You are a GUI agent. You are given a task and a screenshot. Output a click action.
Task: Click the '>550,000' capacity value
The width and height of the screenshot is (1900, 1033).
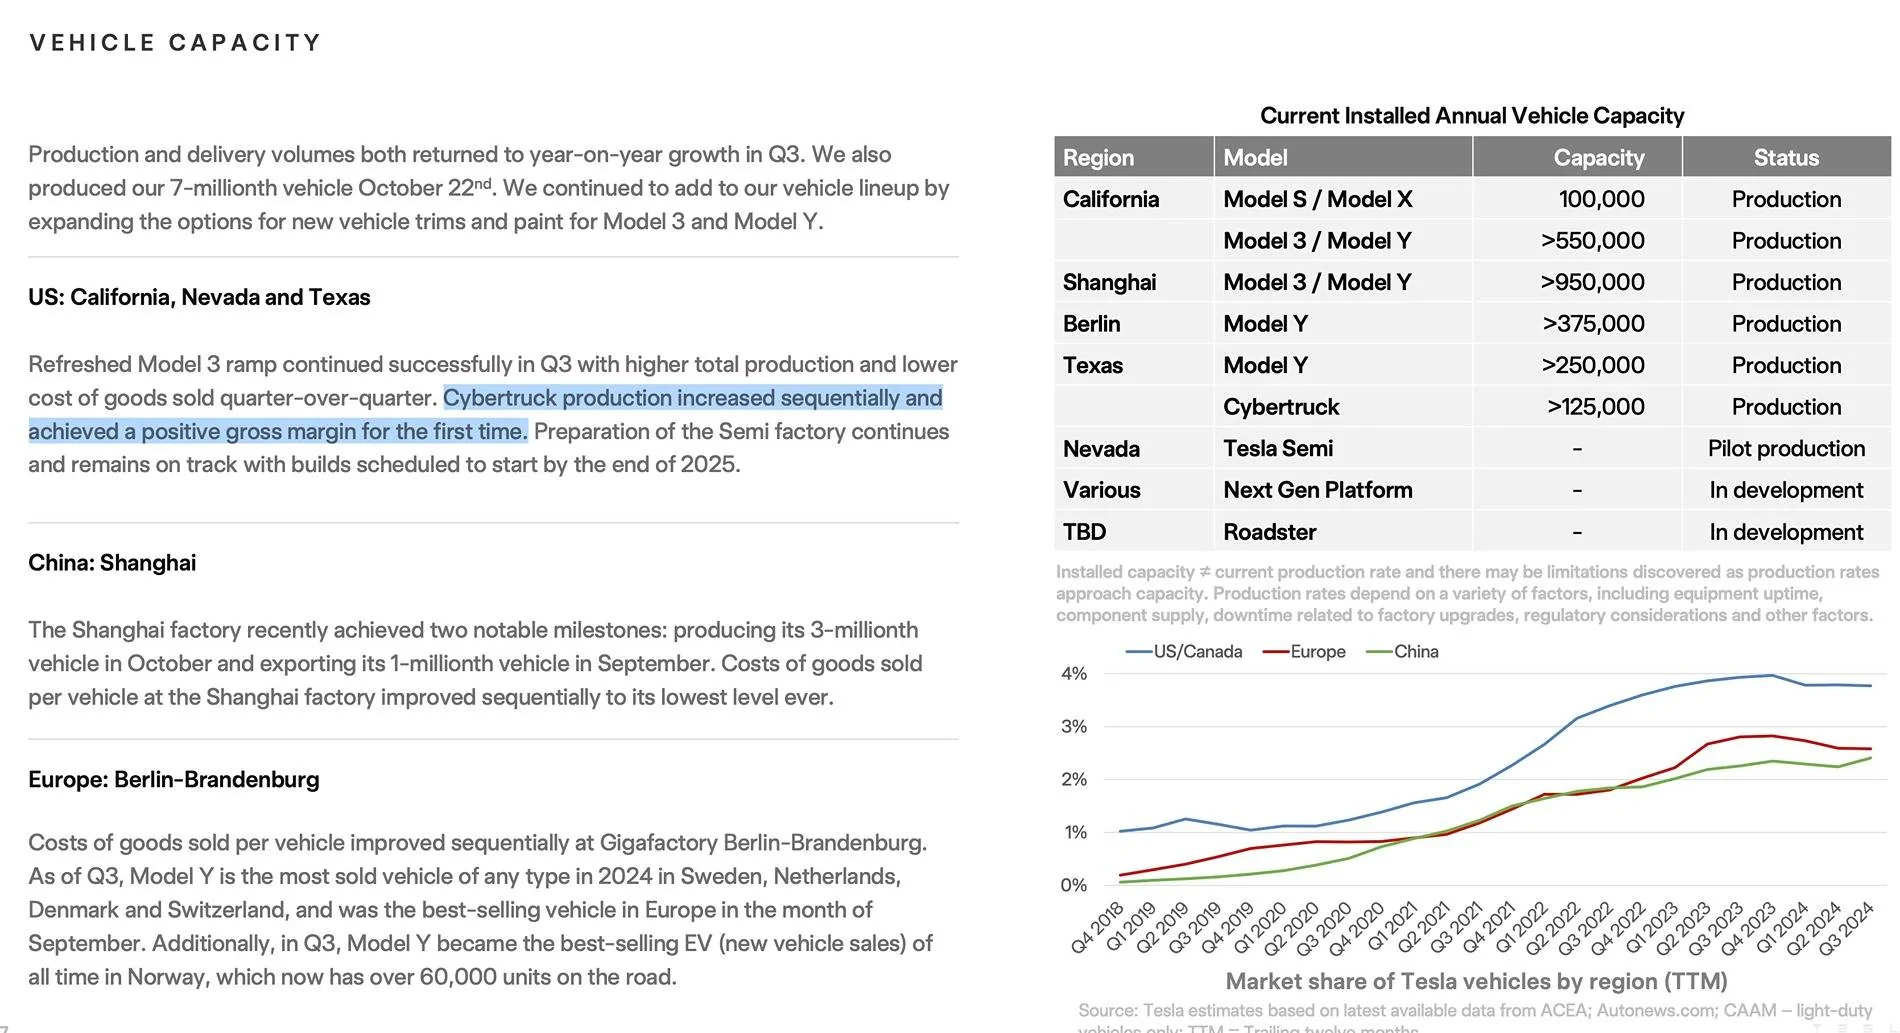[x=1592, y=241]
